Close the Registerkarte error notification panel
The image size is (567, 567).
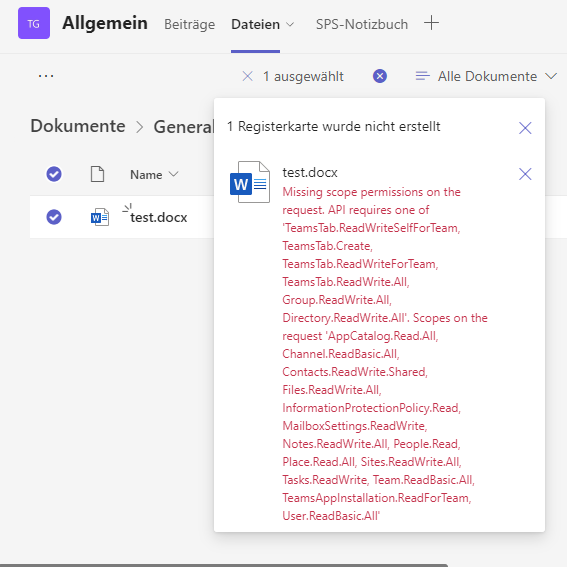point(525,128)
